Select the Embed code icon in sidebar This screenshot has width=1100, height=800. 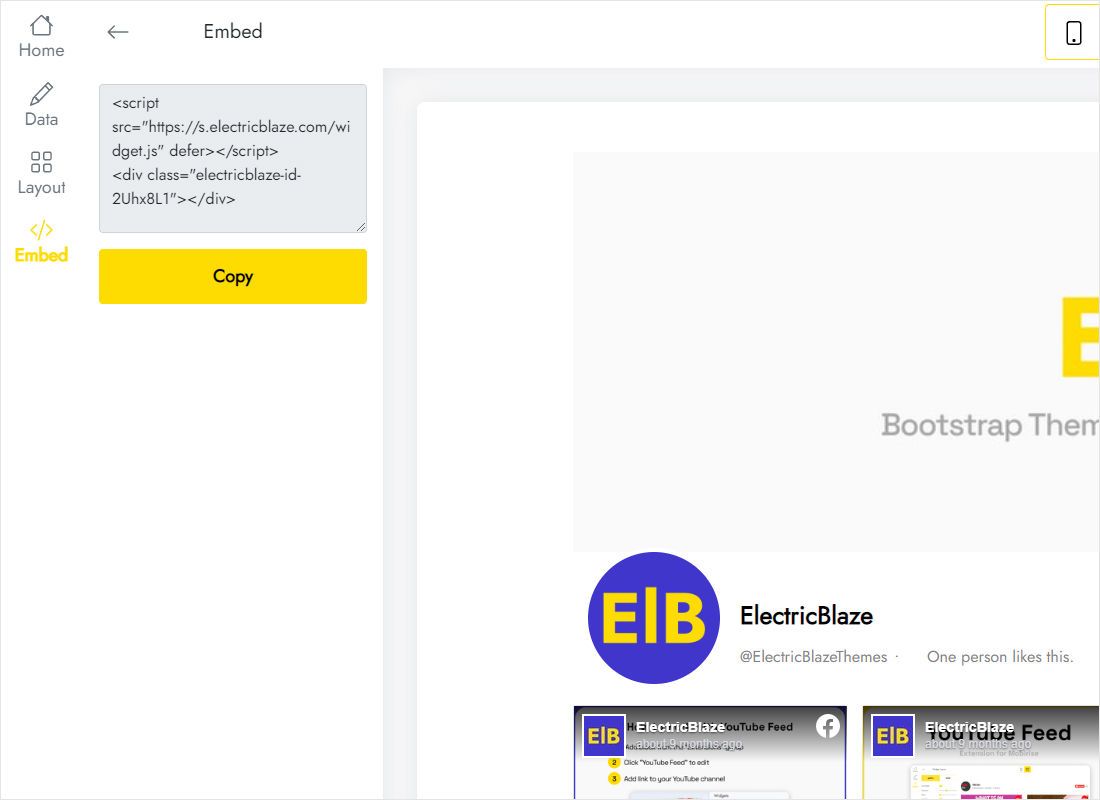[41, 229]
